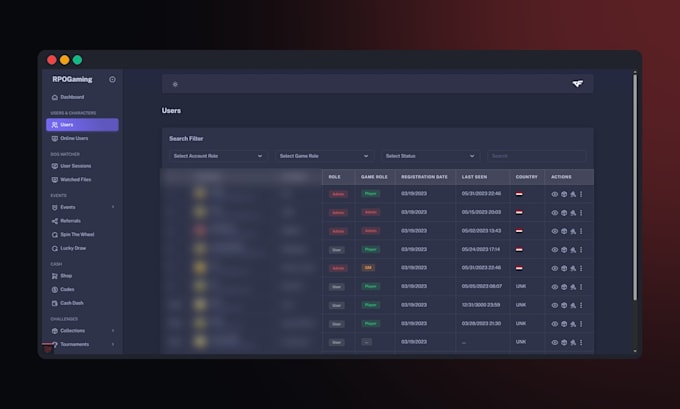Click the flag in the 05/24/2023 17:14 row

[519, 250]
